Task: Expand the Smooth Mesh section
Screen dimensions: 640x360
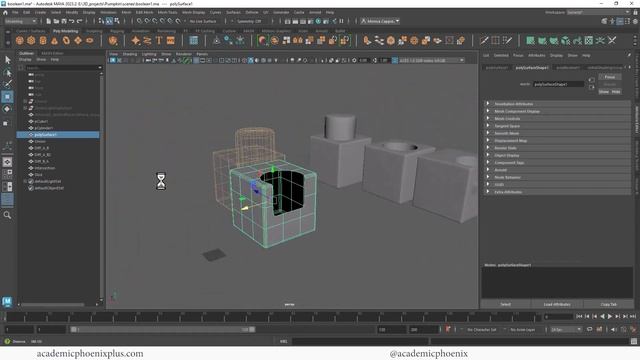Action: (557, 133)
